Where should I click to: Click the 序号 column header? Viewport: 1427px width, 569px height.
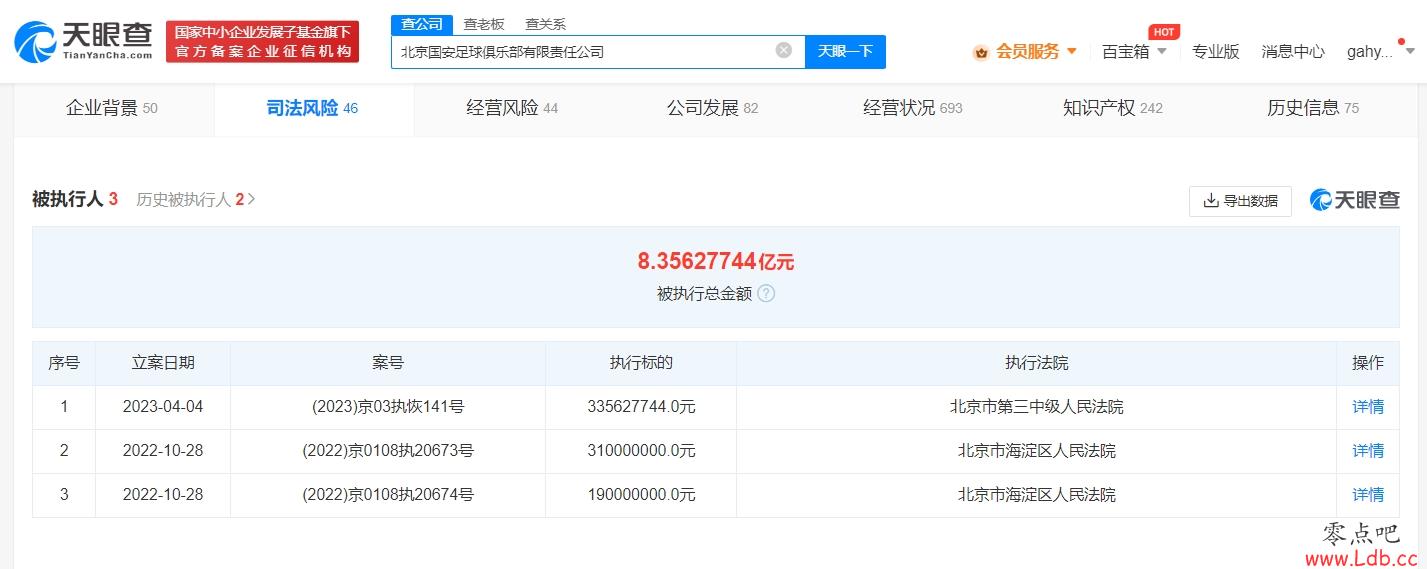click(64, 363)
